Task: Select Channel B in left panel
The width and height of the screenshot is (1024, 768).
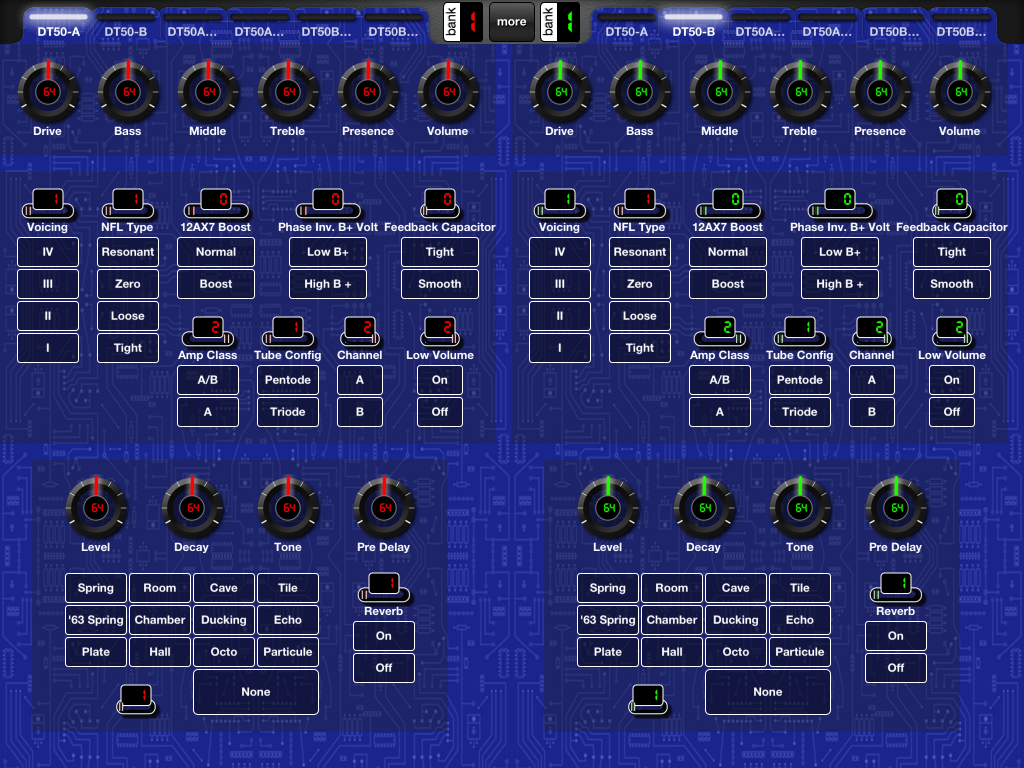Action: pyautogui.click(x=360, y=412)
